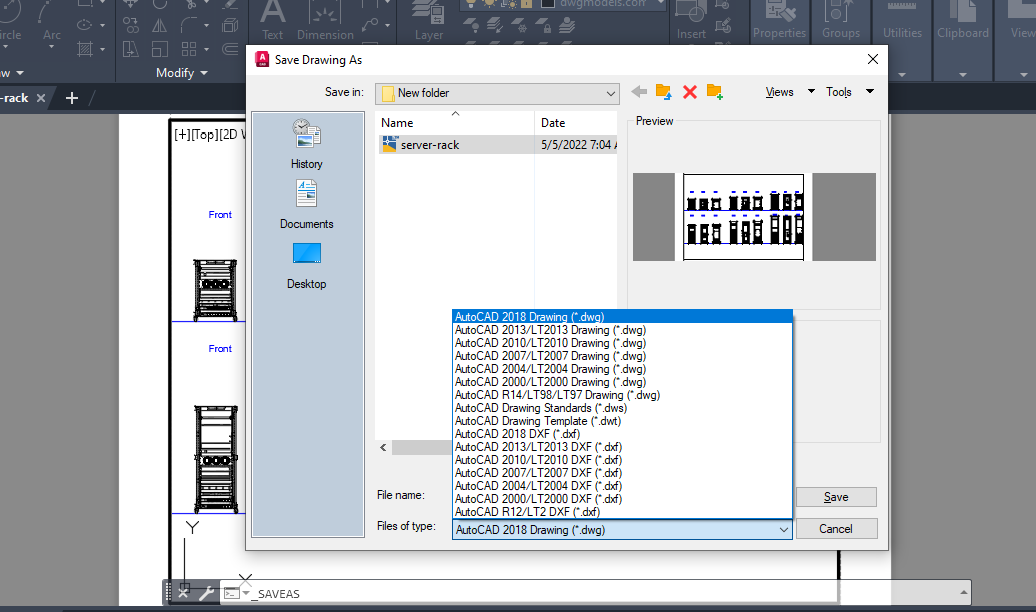Open the Fillet tool dropdown arrow

206,25
